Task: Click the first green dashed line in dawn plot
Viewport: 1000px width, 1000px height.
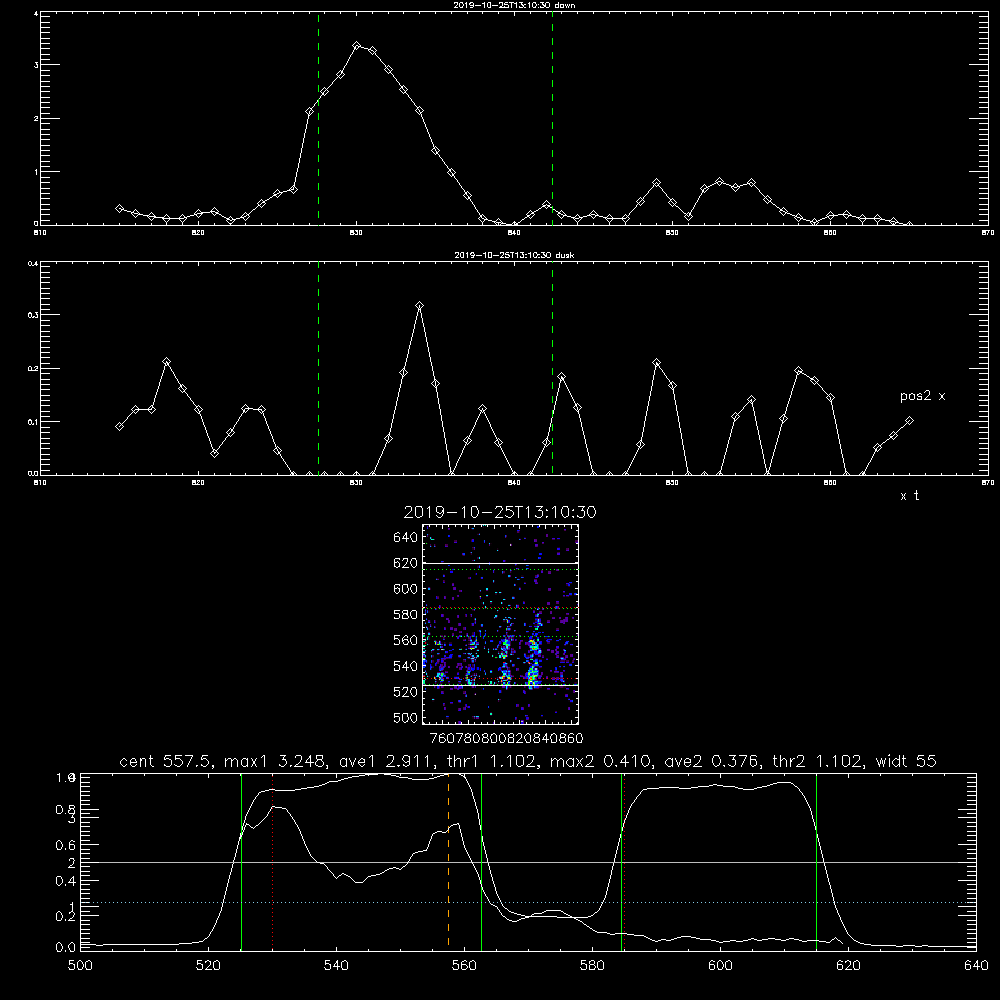Action: (x=318, y=118)
